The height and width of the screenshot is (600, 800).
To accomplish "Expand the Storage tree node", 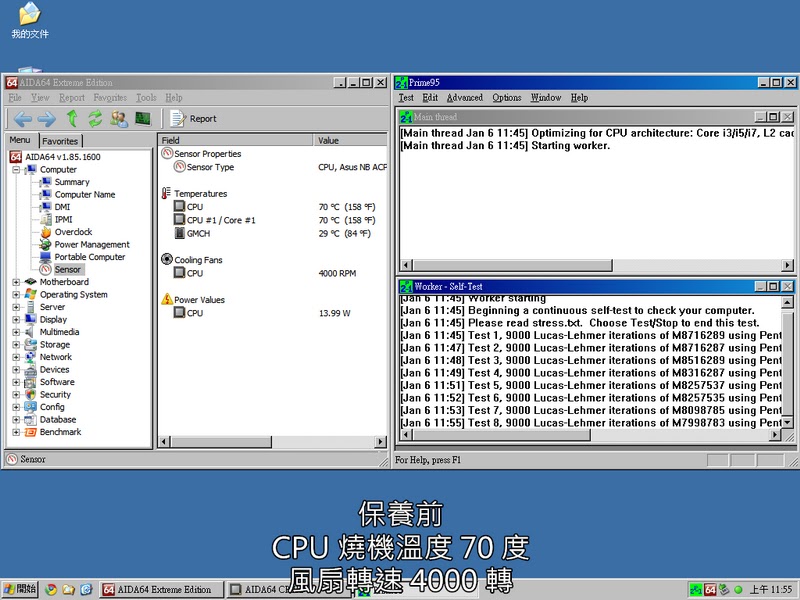I will click(x=16, y=344).
